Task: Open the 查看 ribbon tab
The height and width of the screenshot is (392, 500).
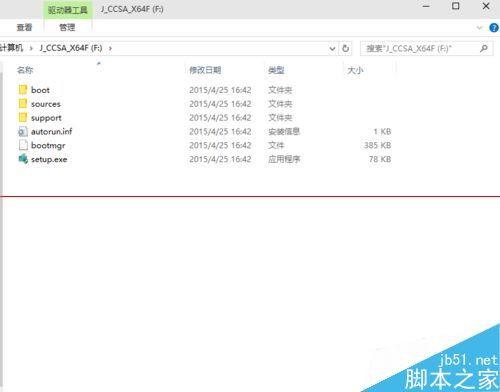Action: [24, 28]
